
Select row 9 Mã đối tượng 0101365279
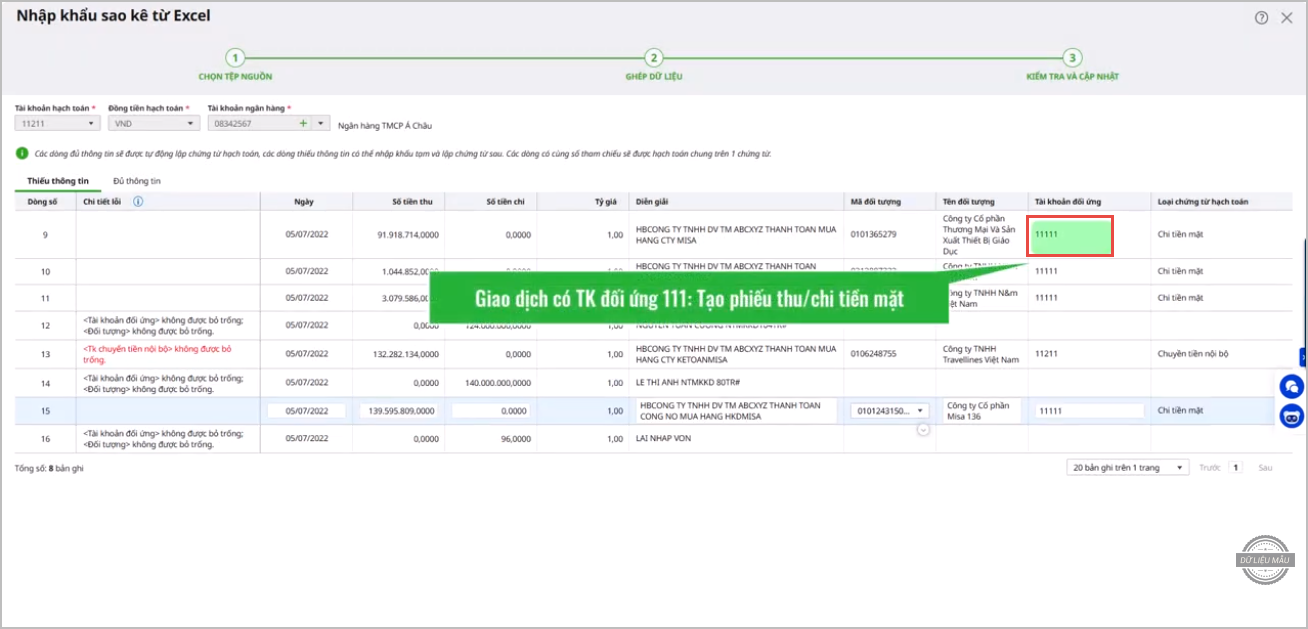[x=874, y=234]
